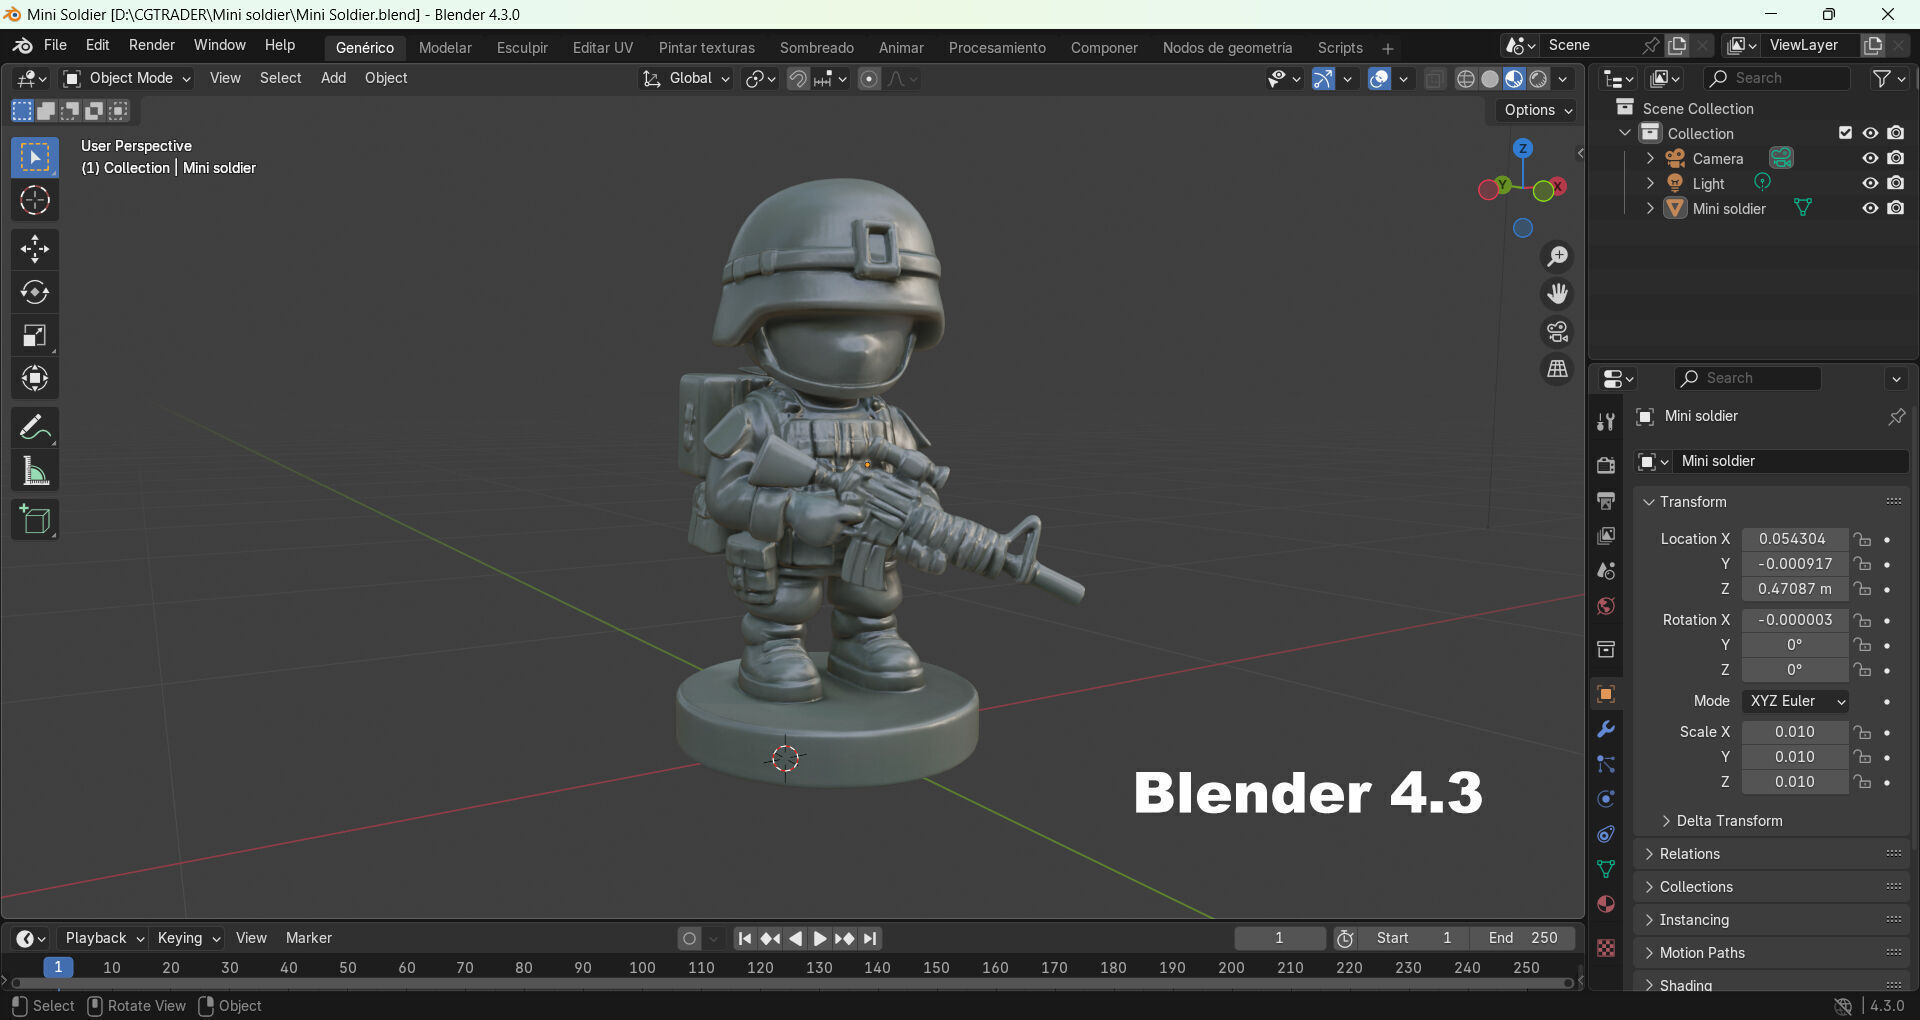The width and height of the screenshot is (1920, 1020).
Task: Toggle X-ray mode in viewport header
Action: click(x=1433, y=79)
